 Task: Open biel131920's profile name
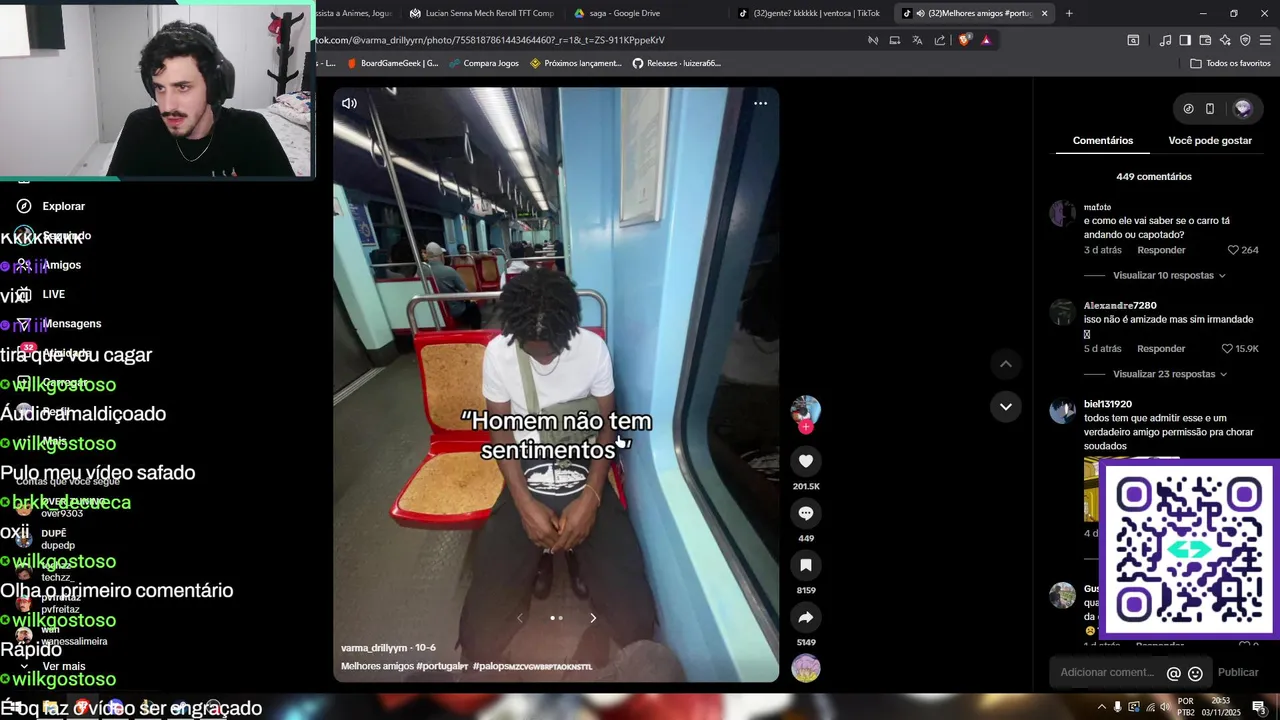[1108, 404]
